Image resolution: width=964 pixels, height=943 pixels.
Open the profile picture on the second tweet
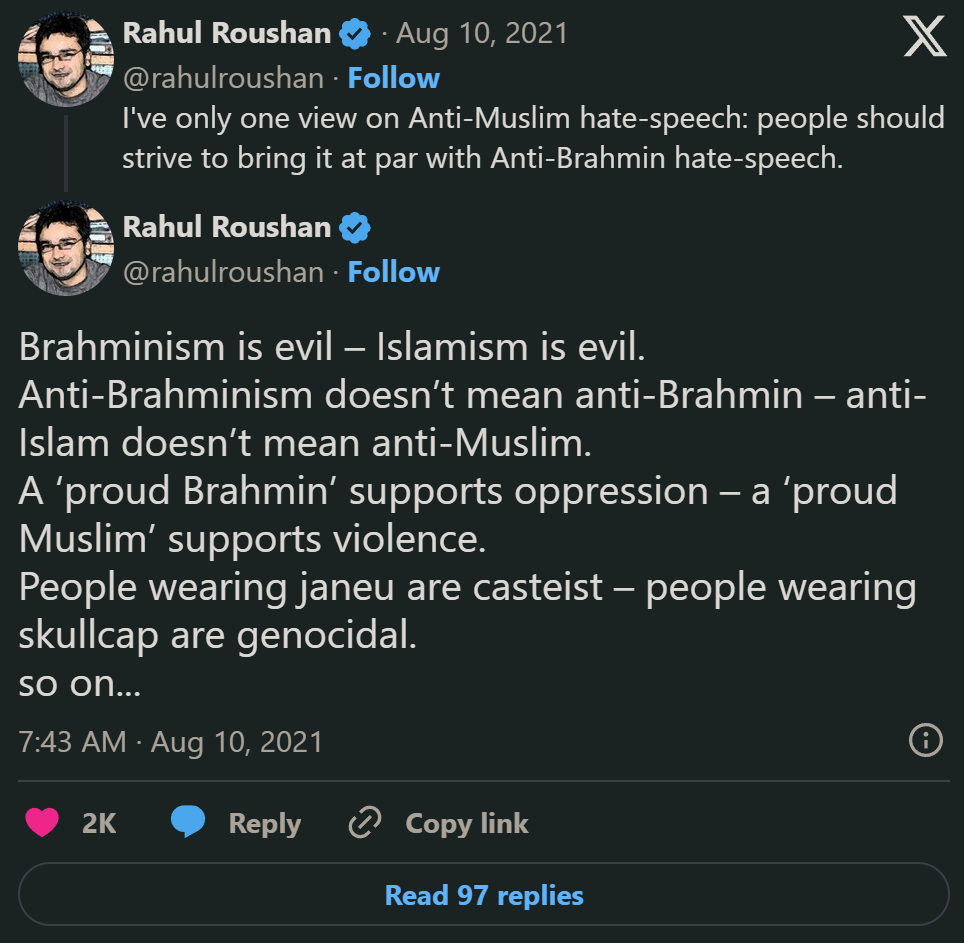point(64,247)
